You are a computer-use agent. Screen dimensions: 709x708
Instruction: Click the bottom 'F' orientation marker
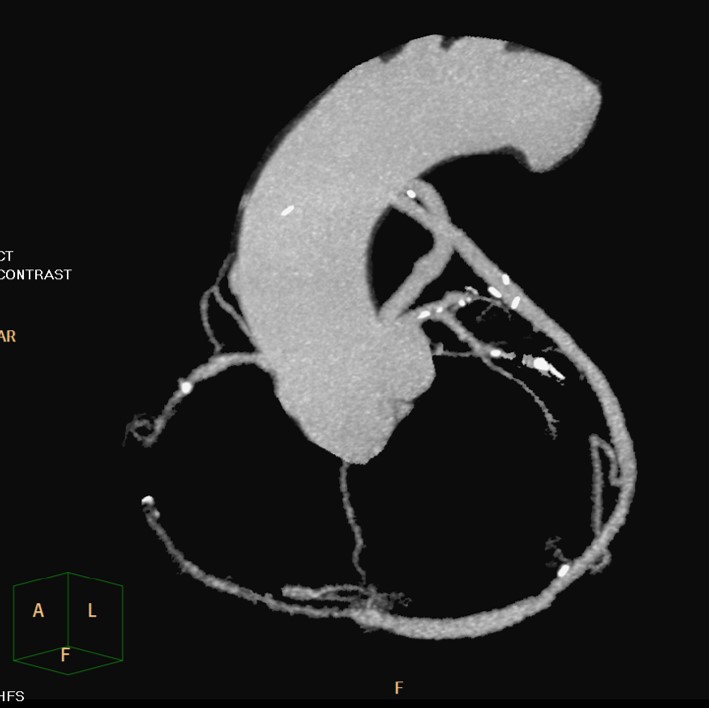point(398,688)
